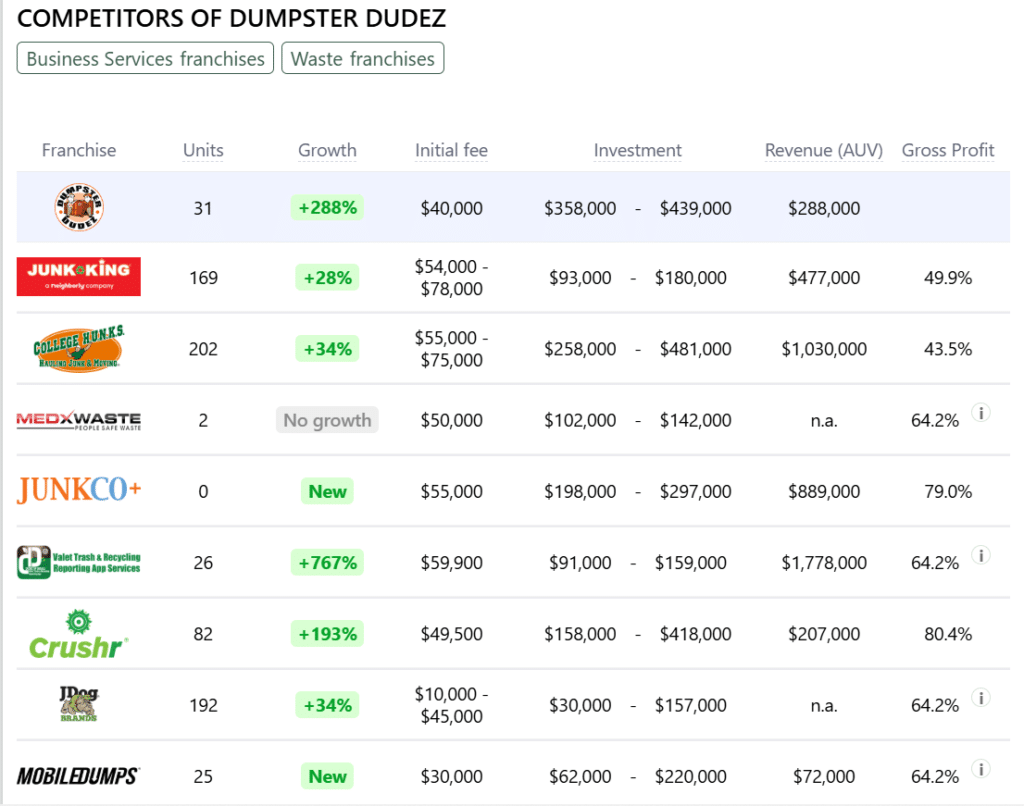Click gross profit 80.4%
The width and height of the screenshot is (1024, 806).
(x=948, y=634)
